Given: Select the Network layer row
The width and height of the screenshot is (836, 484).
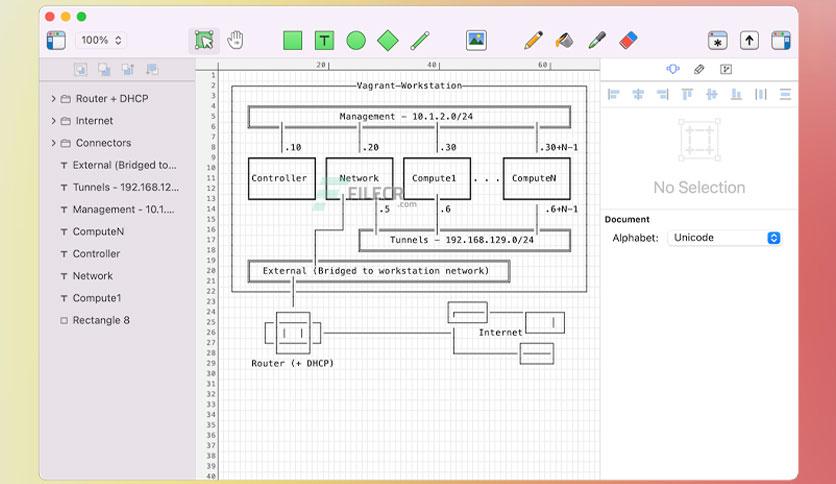Looking at the screenshot, I should click(x=117, y=276).
